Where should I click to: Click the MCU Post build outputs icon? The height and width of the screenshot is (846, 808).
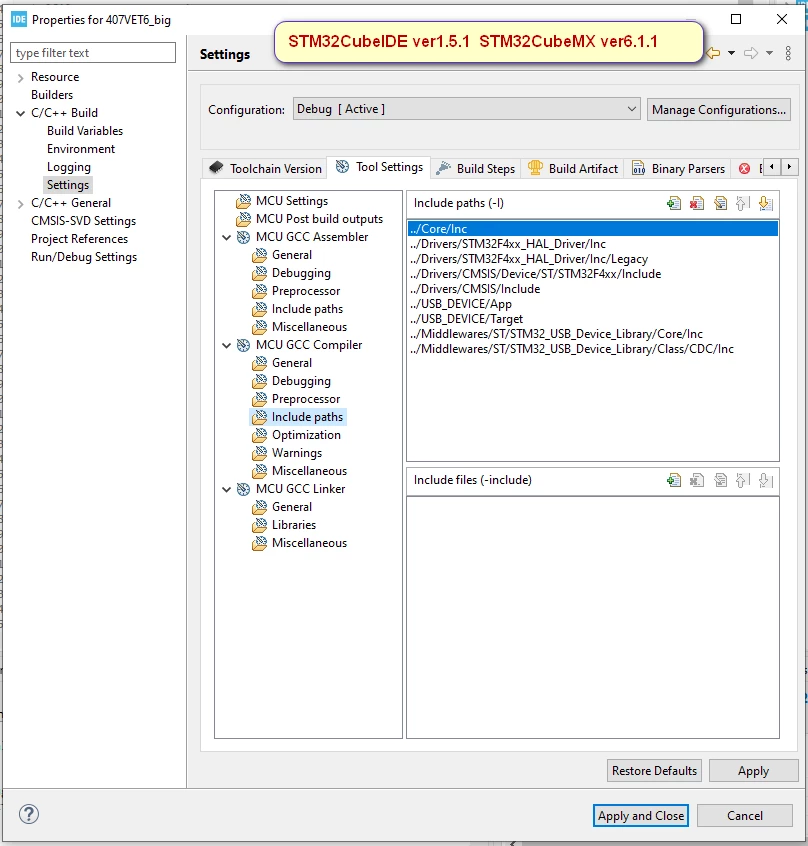(x=243, y=219)
